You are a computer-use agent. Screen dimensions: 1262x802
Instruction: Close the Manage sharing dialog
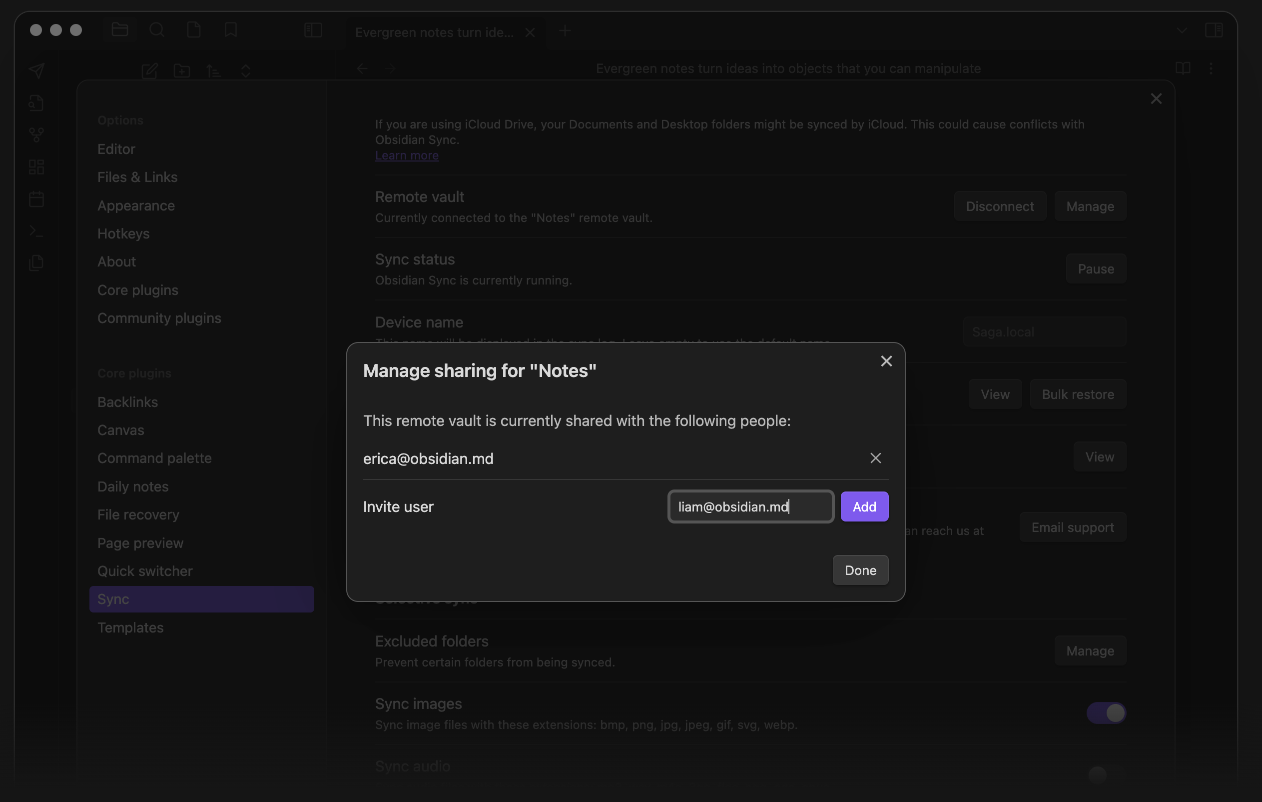point(886,361)
